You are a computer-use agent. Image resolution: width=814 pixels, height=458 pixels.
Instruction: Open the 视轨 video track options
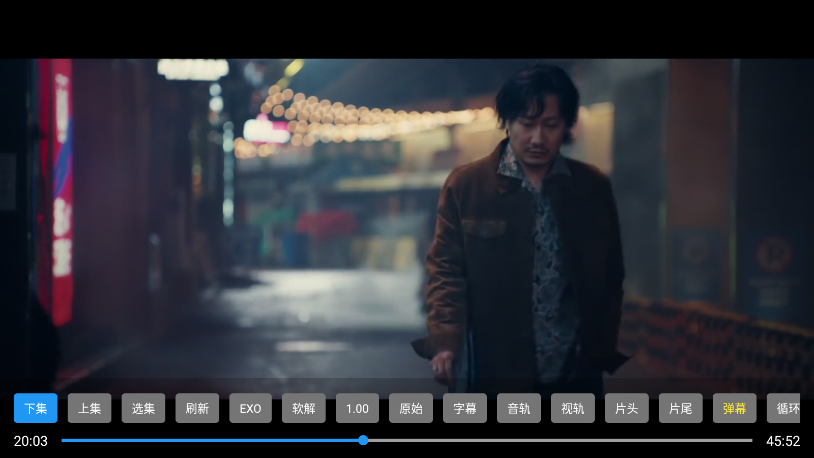pyautogui.click(x=573, y=408)
